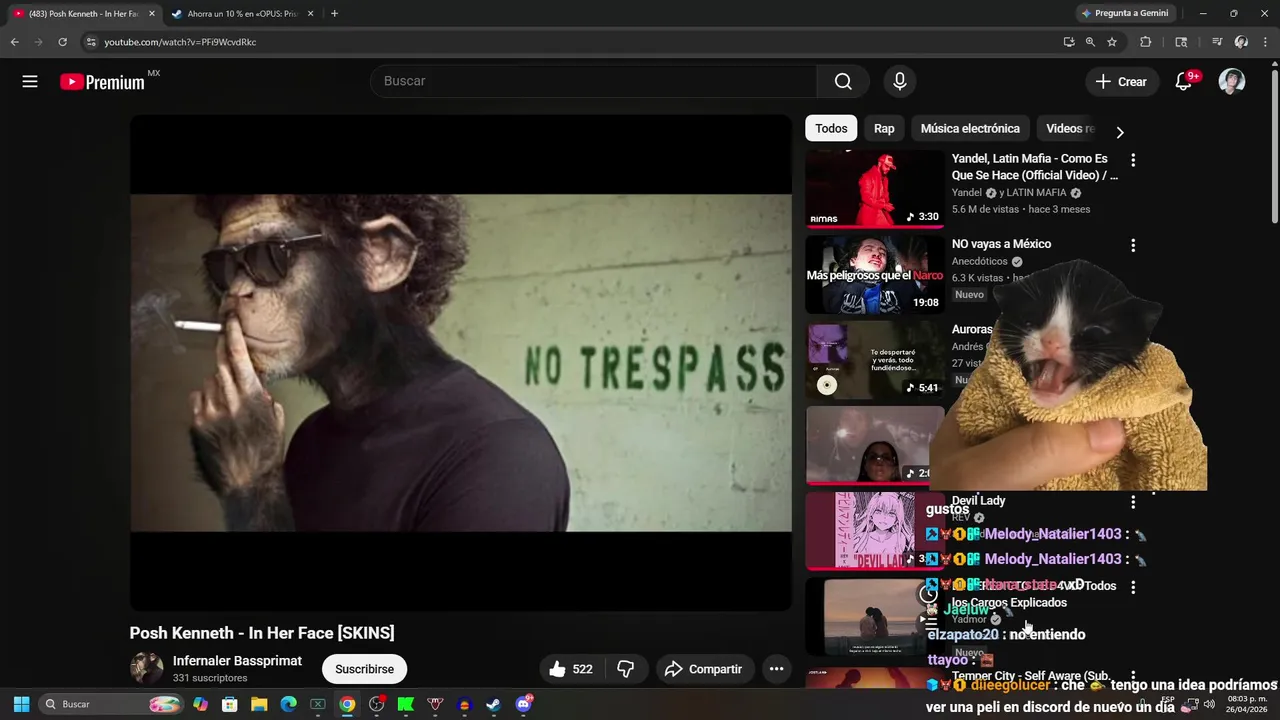The height and width of the screenshot is (720, 1280).
Task: Show more filter chips with right arrow
Action: (x=1119, y=132)
